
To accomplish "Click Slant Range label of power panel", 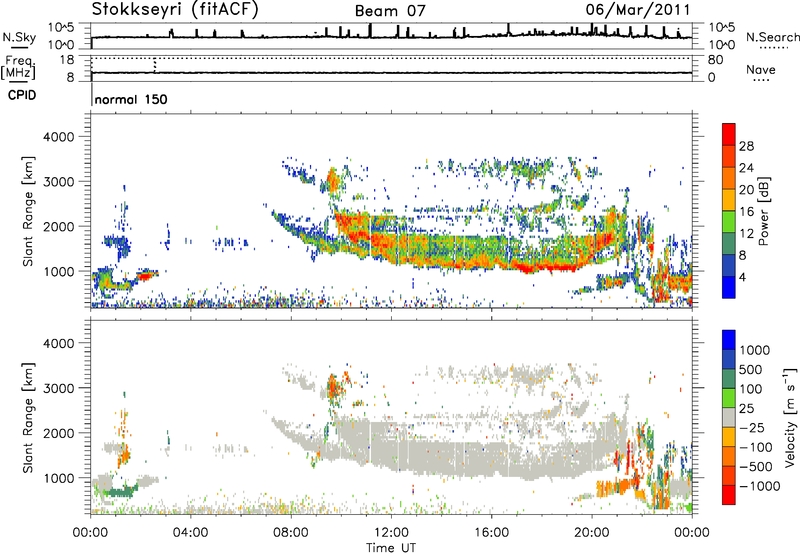I will coord(29,211).
